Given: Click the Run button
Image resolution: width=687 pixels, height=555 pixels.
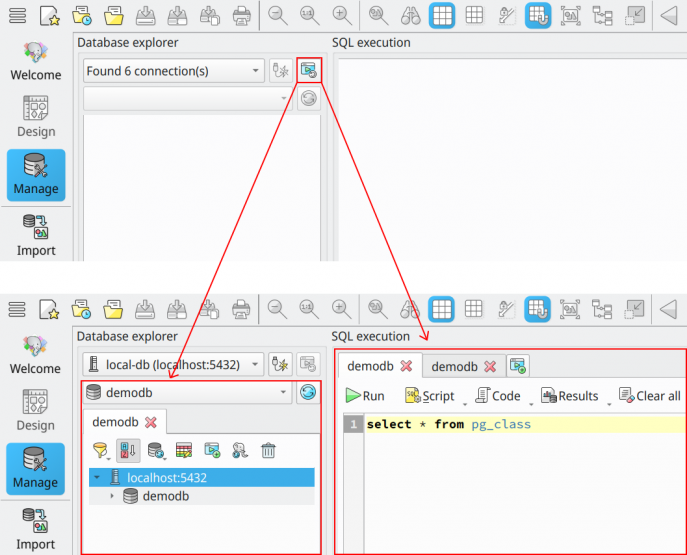Looking at the screenshot, I should (365, 396).
